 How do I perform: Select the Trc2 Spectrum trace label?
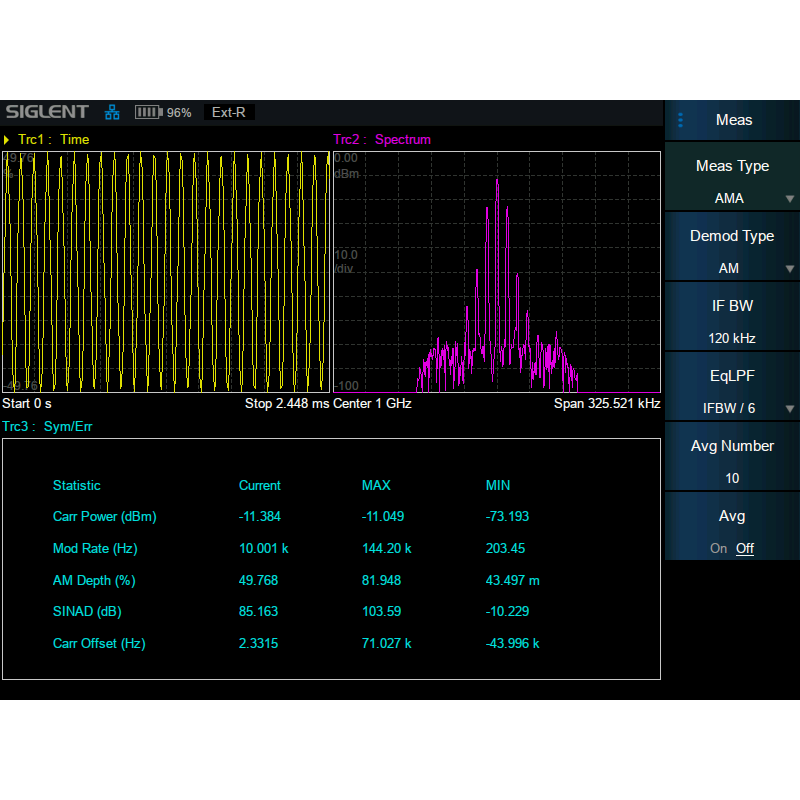[382, 140]
